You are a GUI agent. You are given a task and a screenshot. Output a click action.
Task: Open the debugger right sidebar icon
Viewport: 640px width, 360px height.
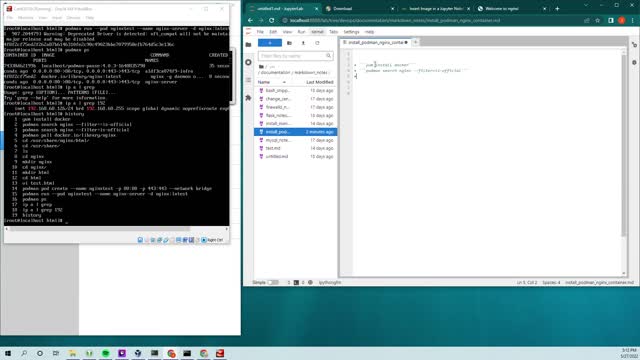click(x=634, y=62)
